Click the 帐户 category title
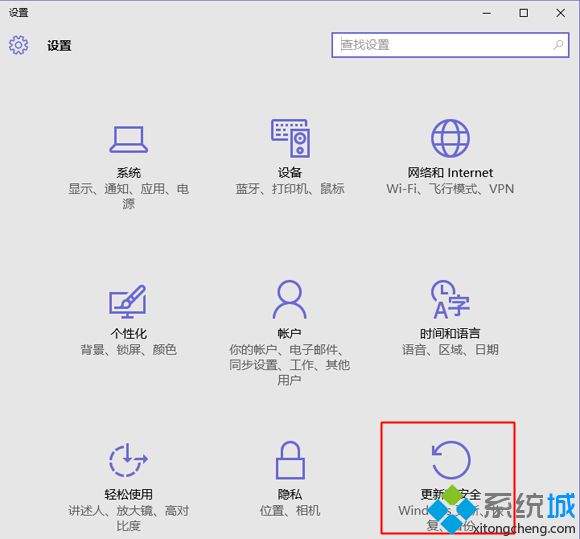The height and width of the screenshot is (539, 580). [x=290, y=334]
